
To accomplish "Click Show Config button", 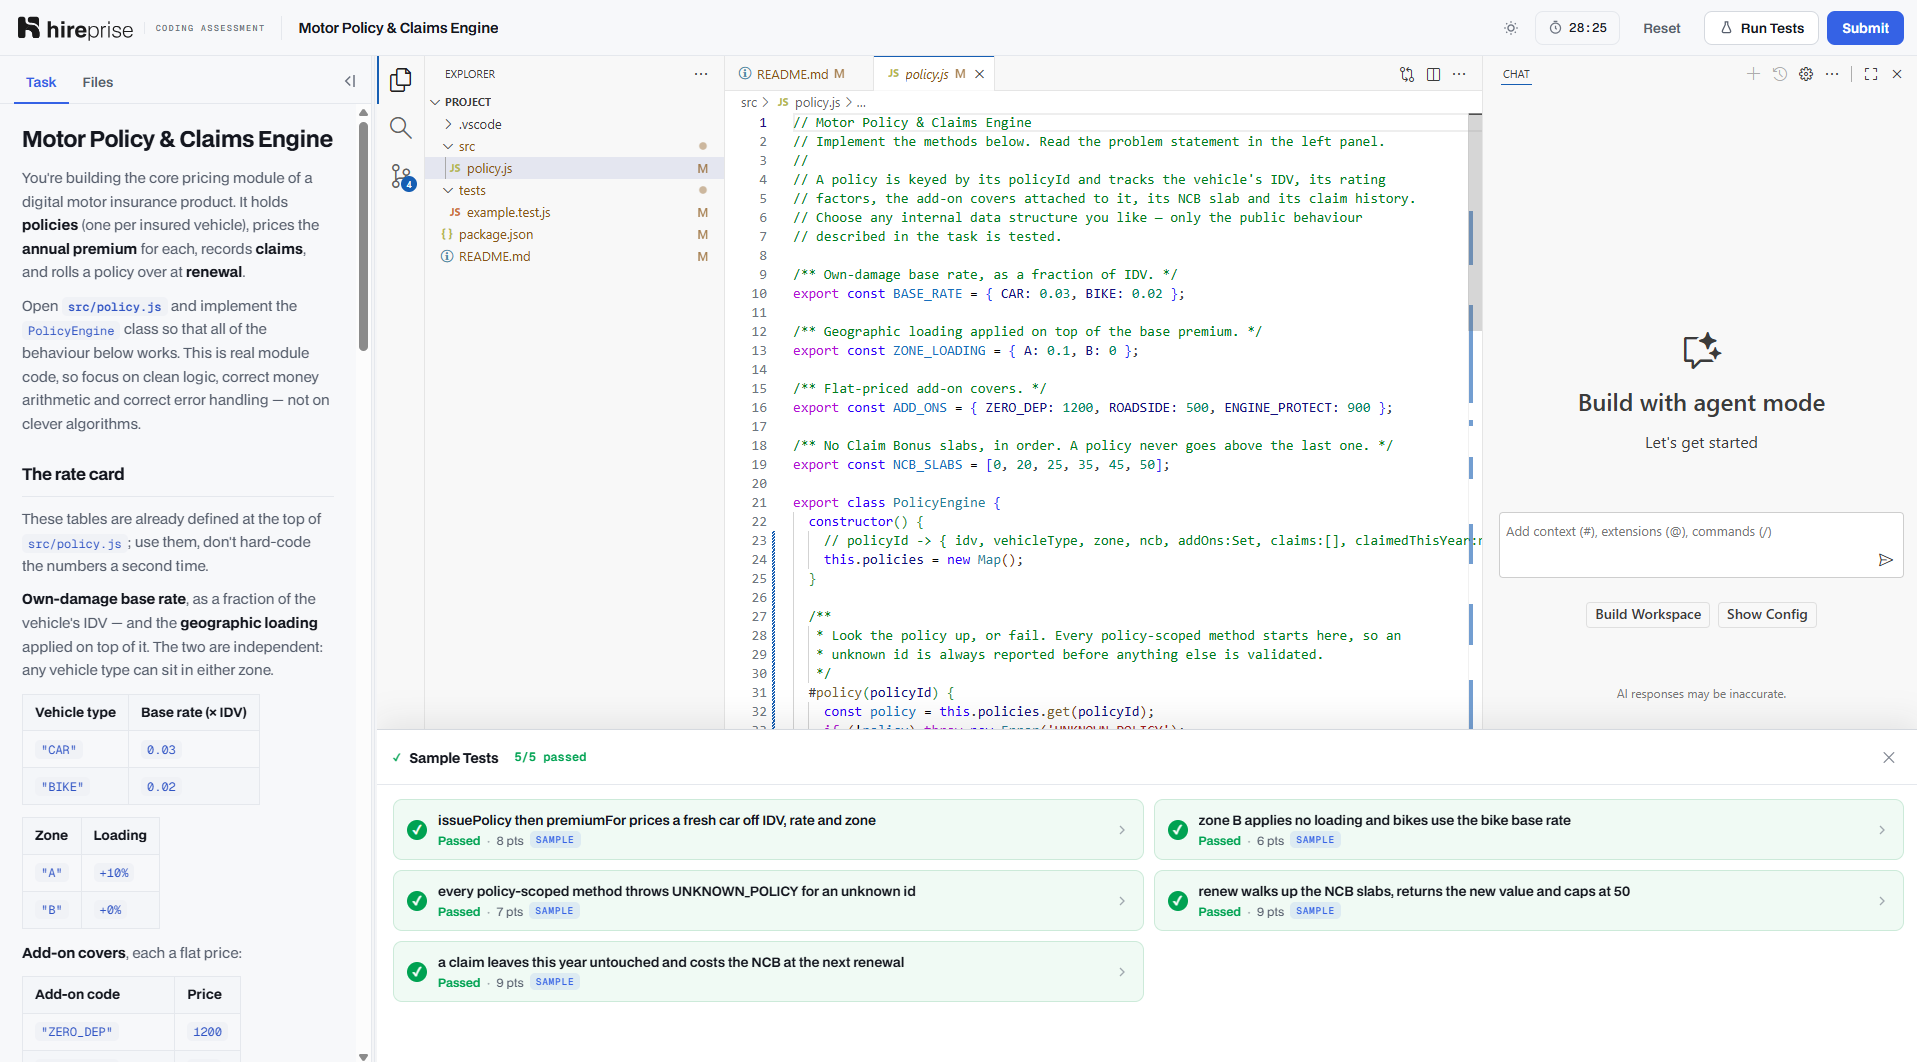I will (1767, 615).
